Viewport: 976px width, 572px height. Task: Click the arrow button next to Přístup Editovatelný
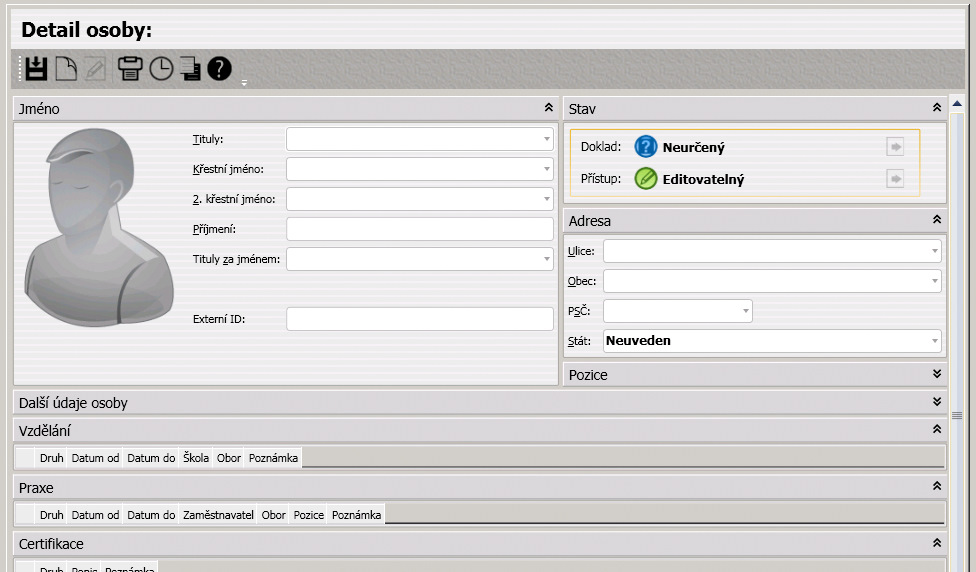click(x=895, y=179)
